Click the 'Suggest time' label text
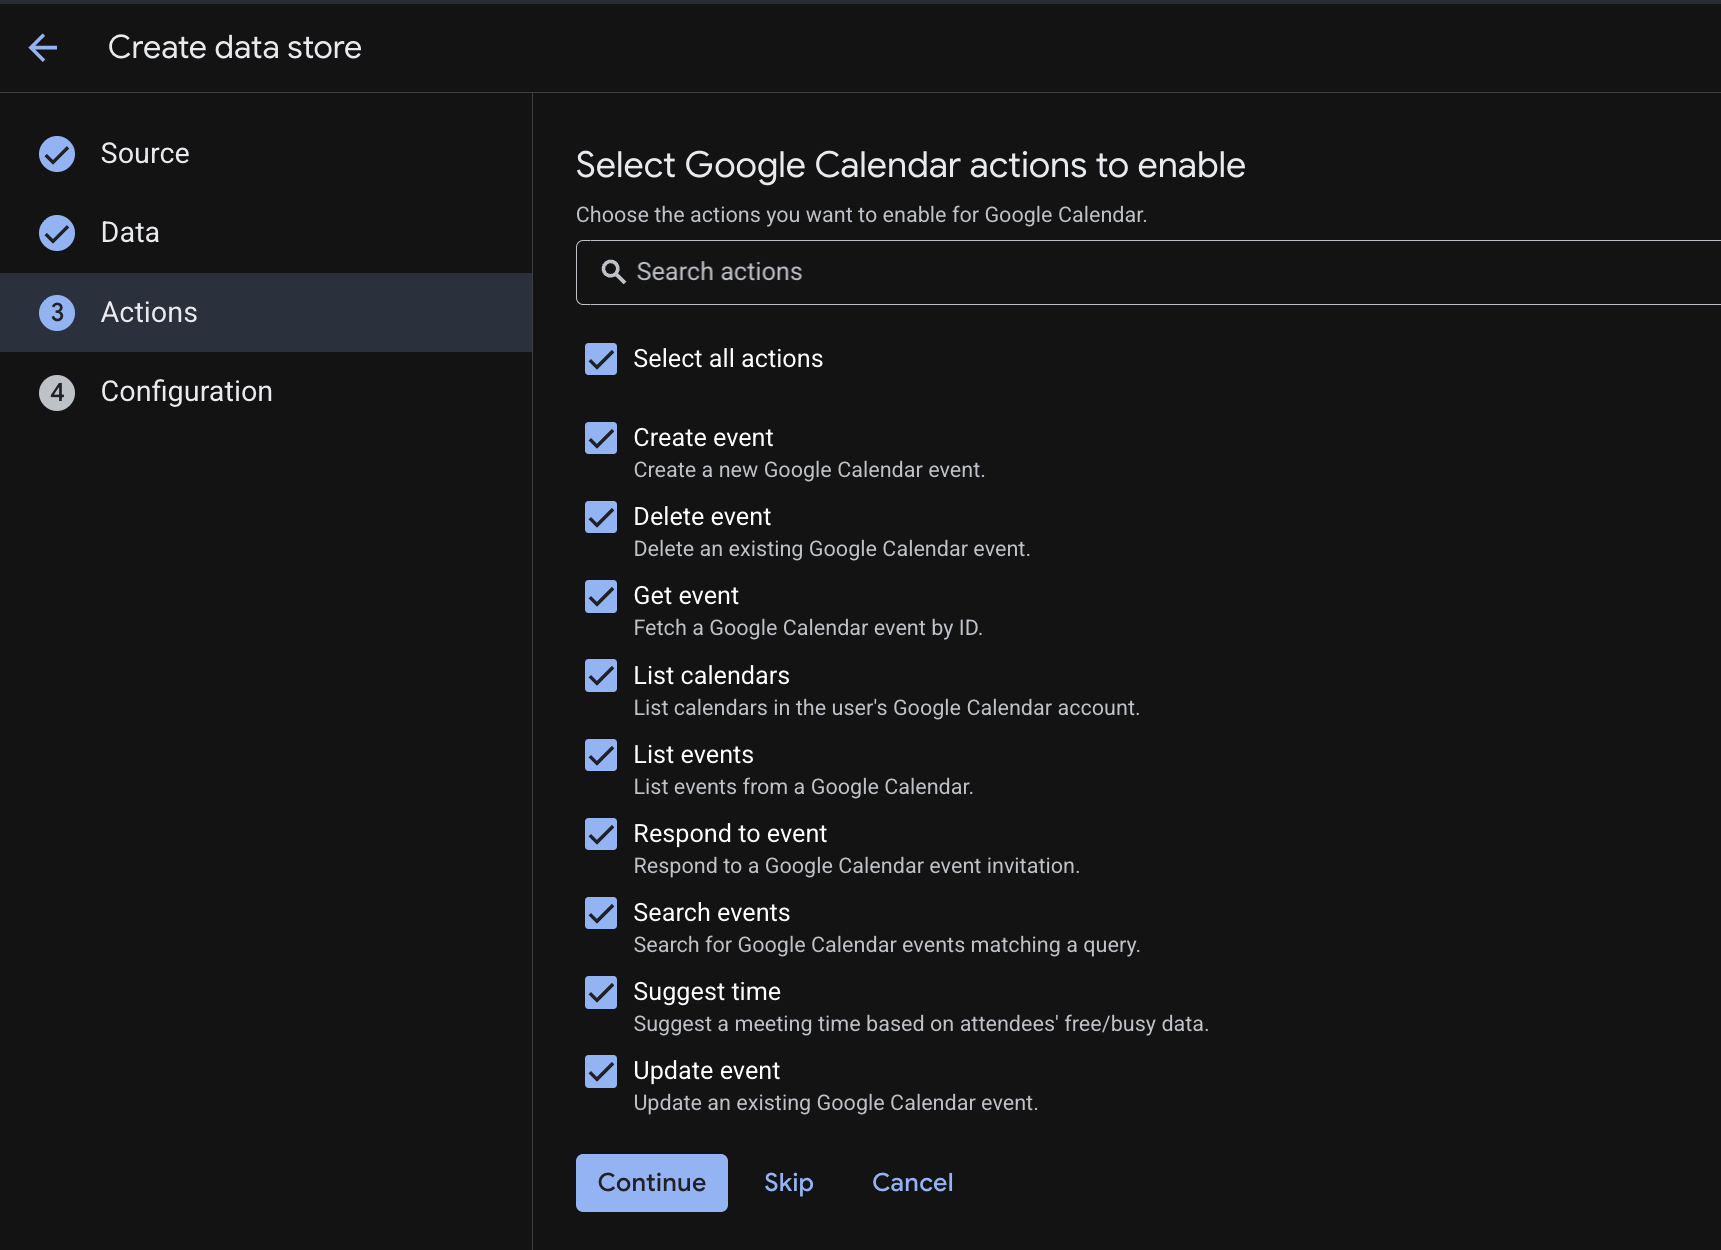This screenshot has height=1250, width=1721. [x=707, y=992]
